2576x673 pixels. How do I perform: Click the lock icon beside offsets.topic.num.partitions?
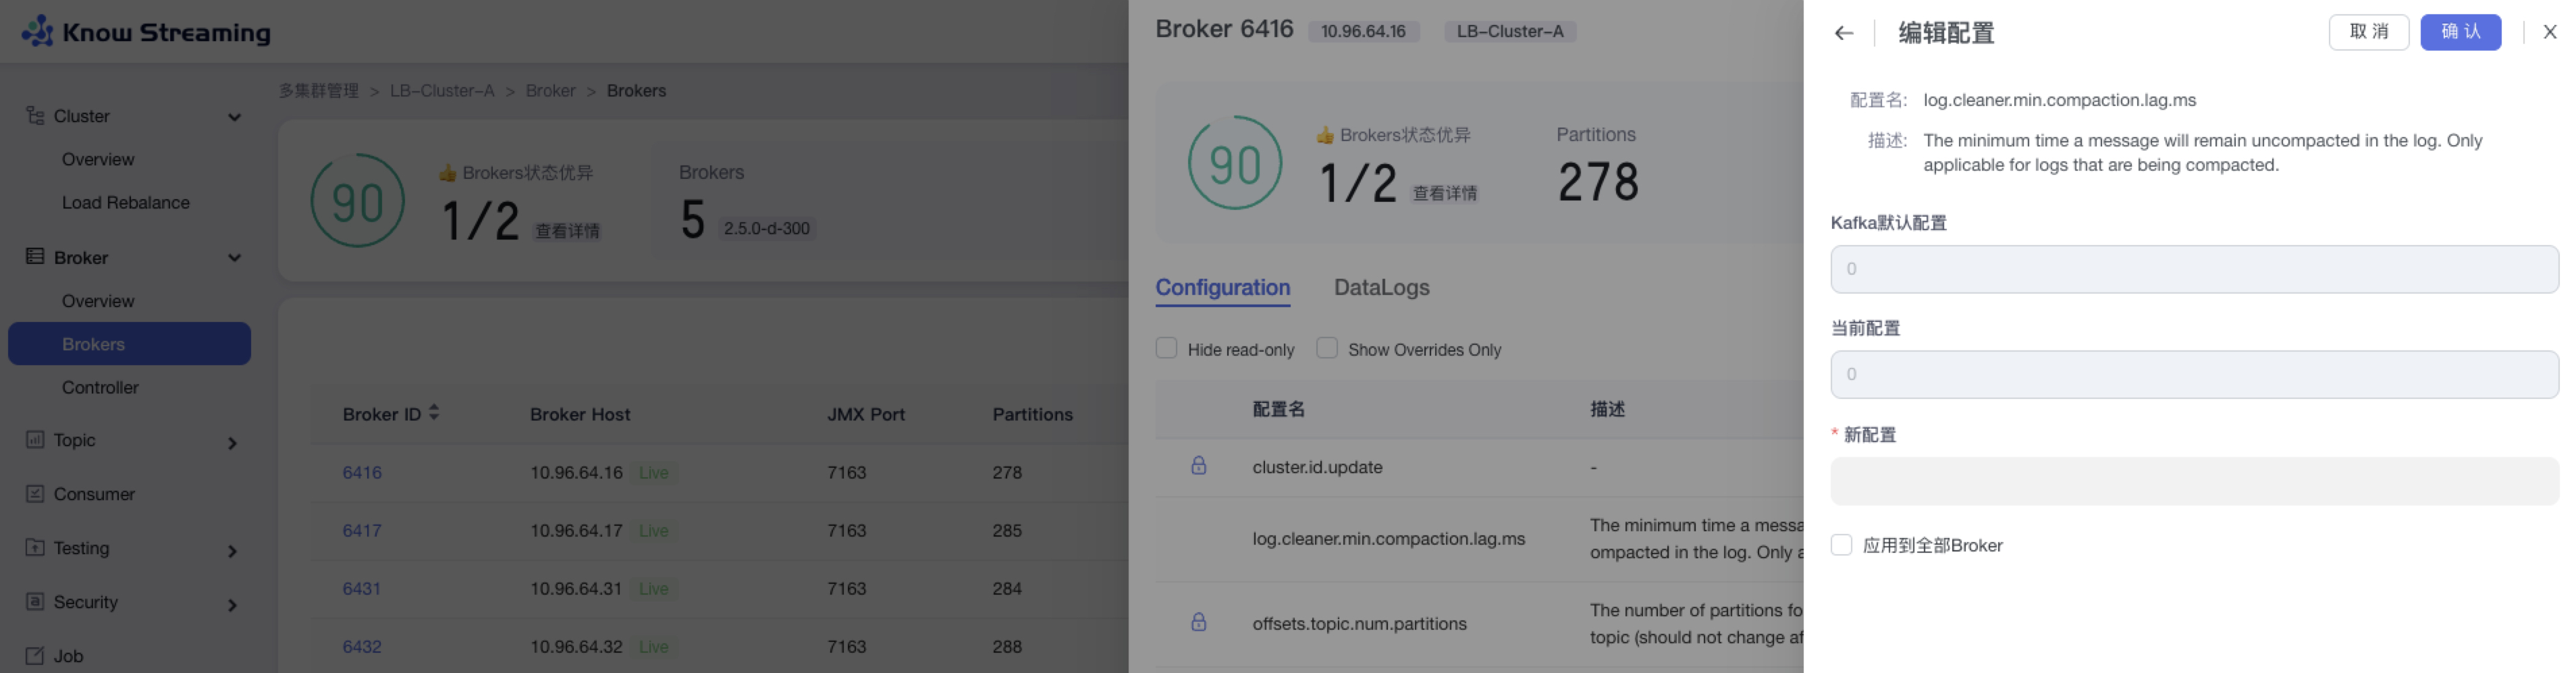1200,623
